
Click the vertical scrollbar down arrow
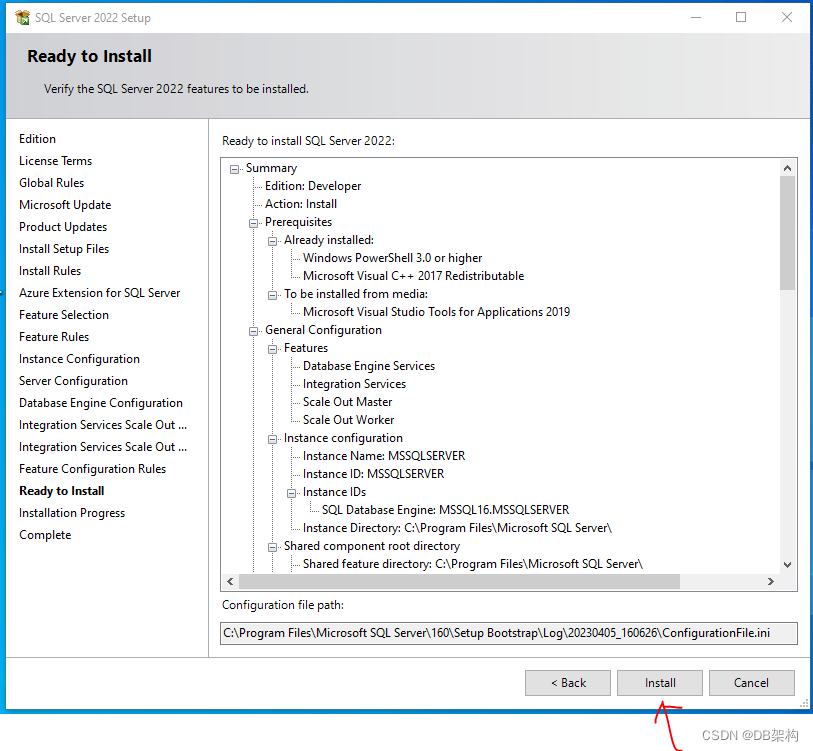[788, 566]
